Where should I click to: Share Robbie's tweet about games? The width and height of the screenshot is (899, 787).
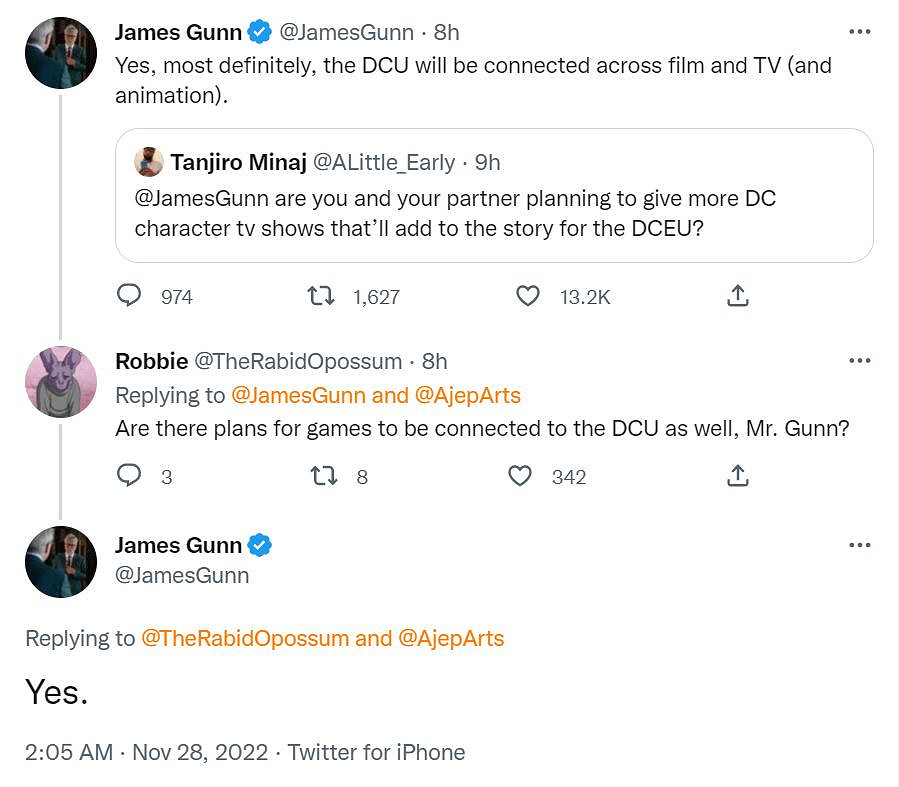click(x=737, y=476)
